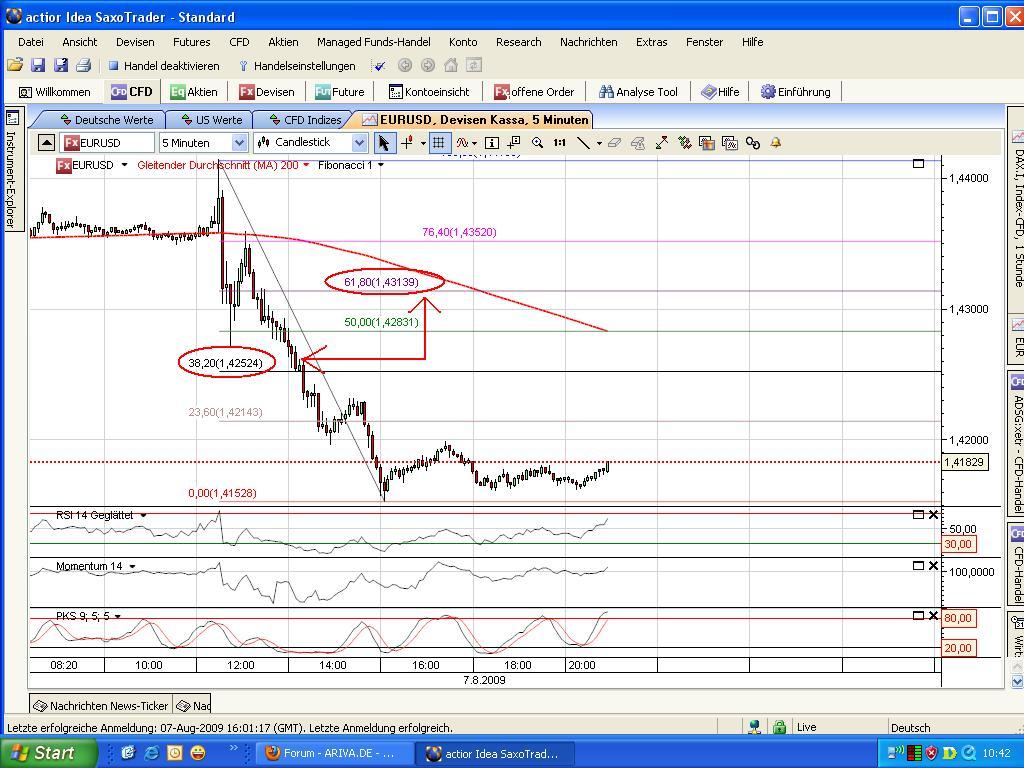Collapse the RSI 14 Geglättet indicator panel
The height and width of the screenshot is (768, 1024).
tap(918, 514)
